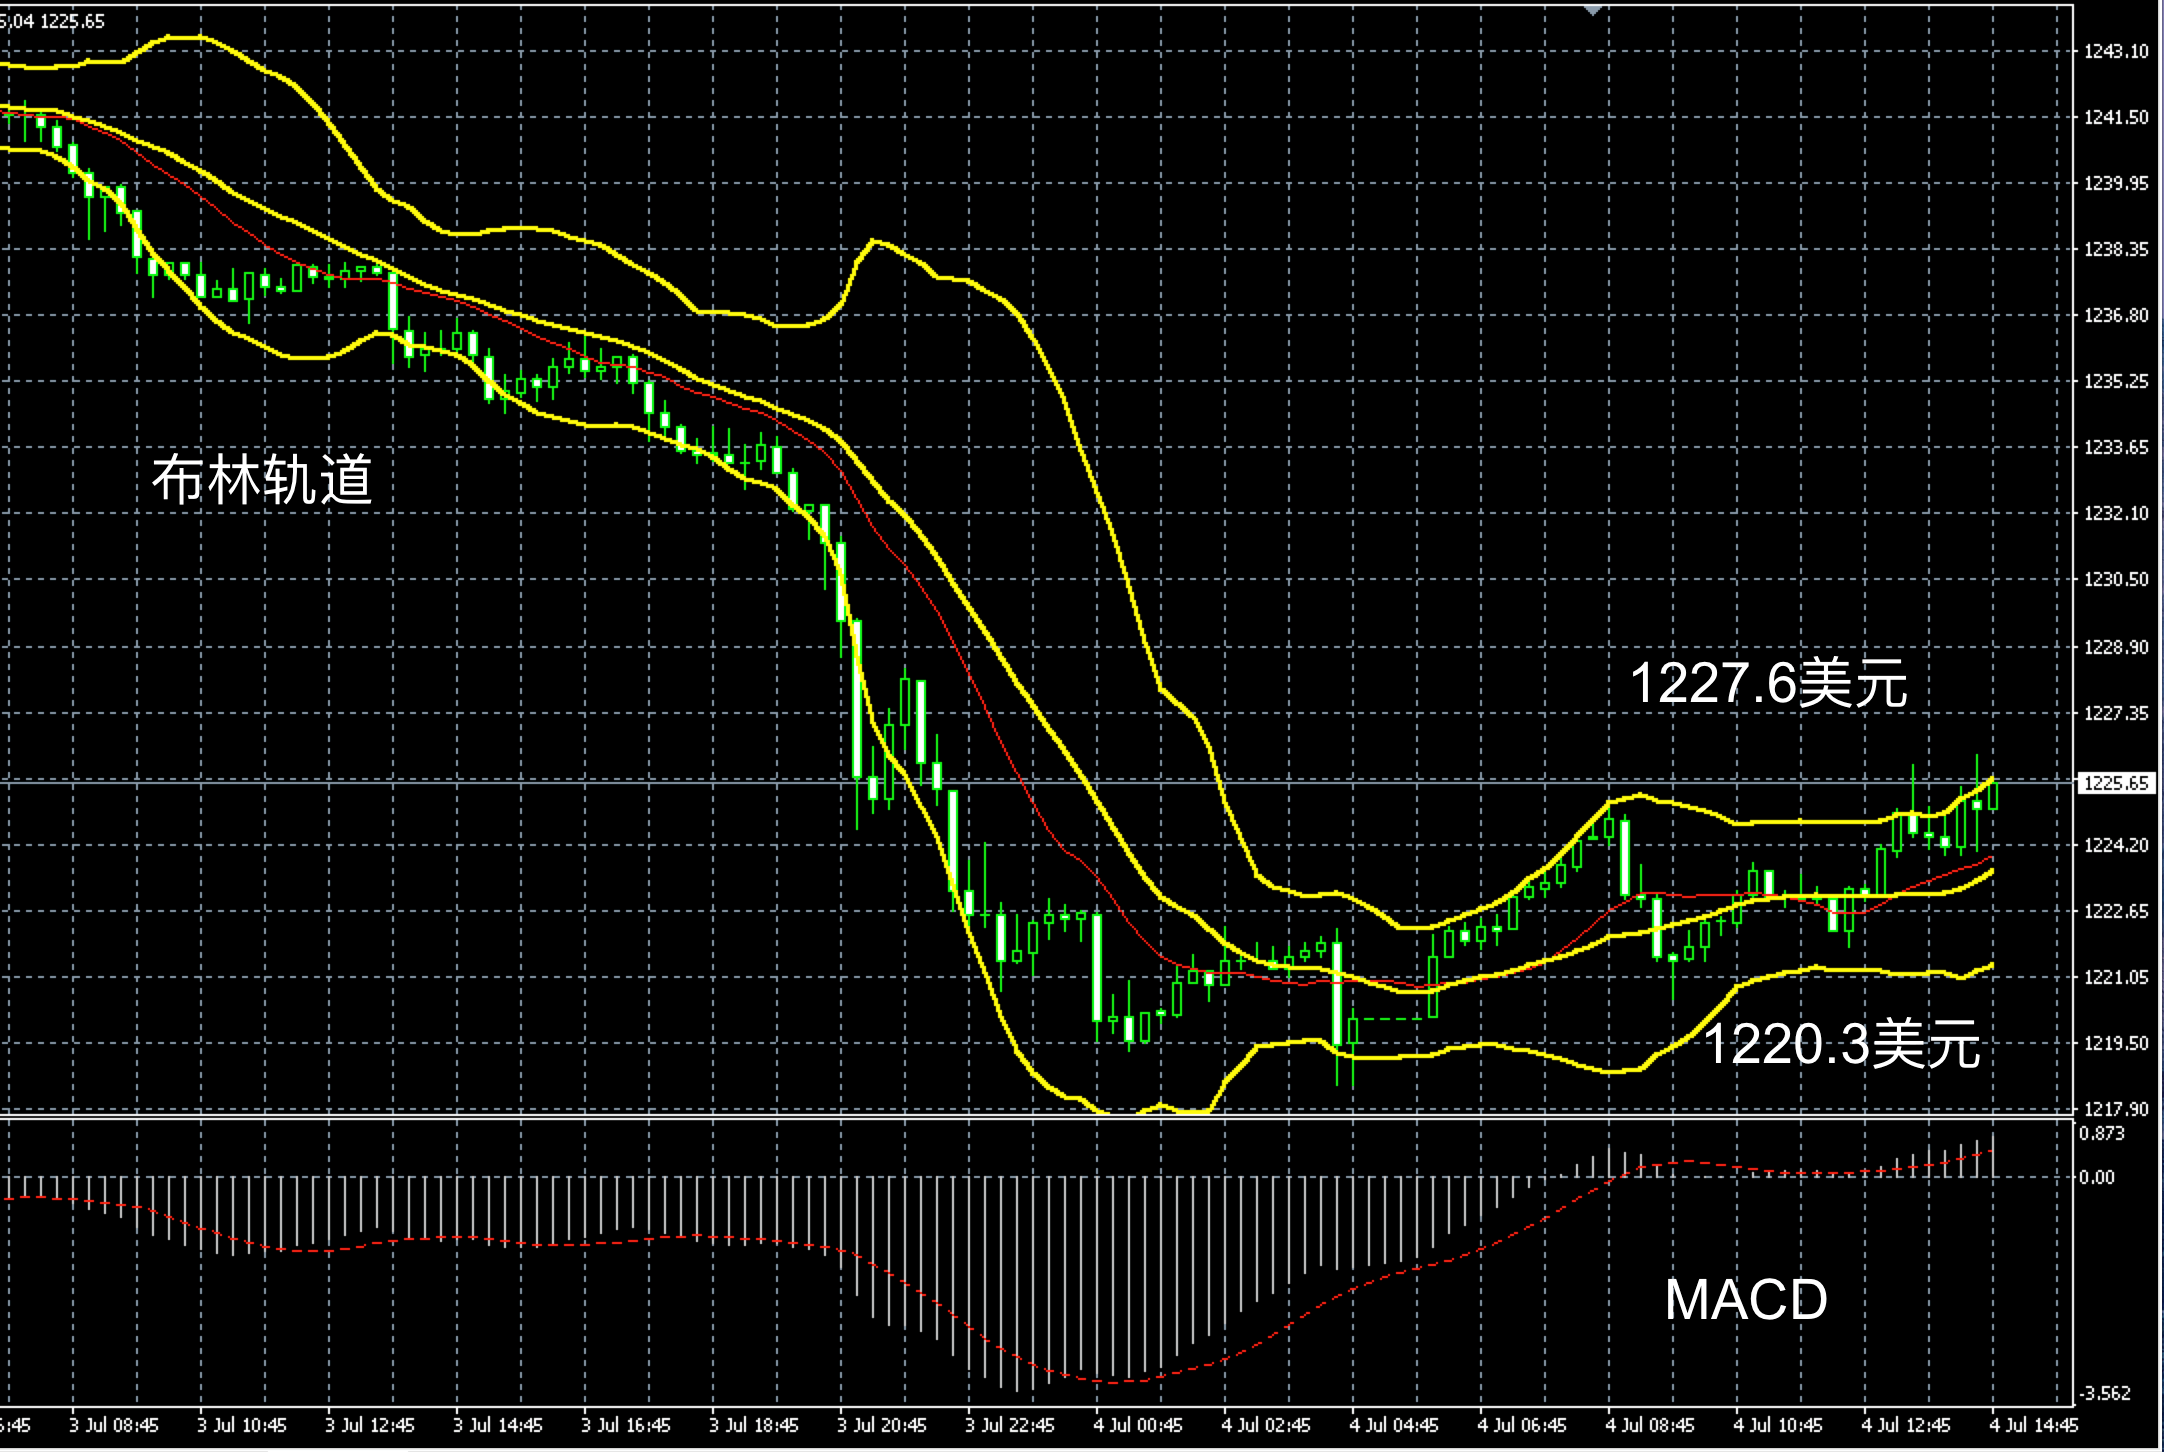Click the 1224.20 price axis label
Viewport: 2164px width, 1452px height.
coord(2115,845)
